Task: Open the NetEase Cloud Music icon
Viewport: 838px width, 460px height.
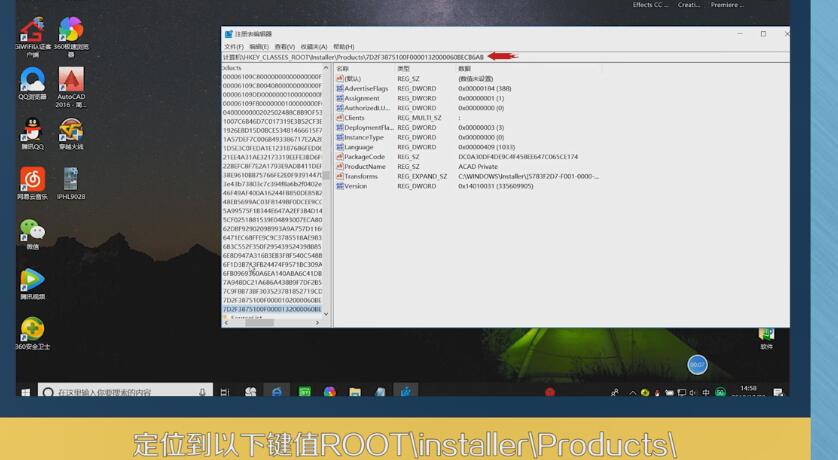Action: (32, 181)
